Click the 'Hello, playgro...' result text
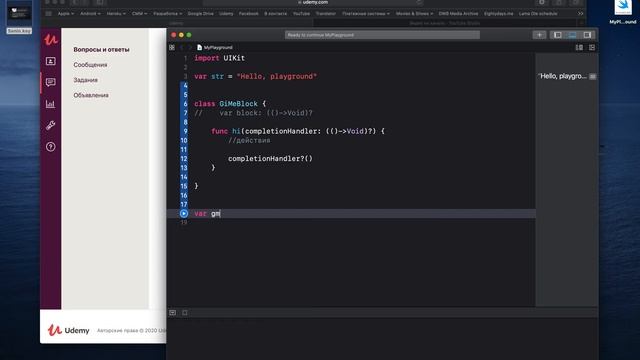The width and height of the screenshot is (640, 360). point(563,76)
